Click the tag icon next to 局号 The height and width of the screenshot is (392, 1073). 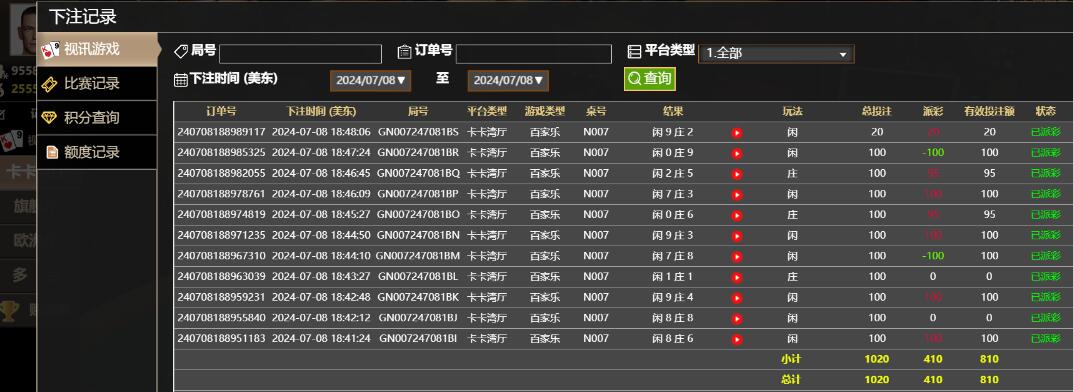(181, 51)
